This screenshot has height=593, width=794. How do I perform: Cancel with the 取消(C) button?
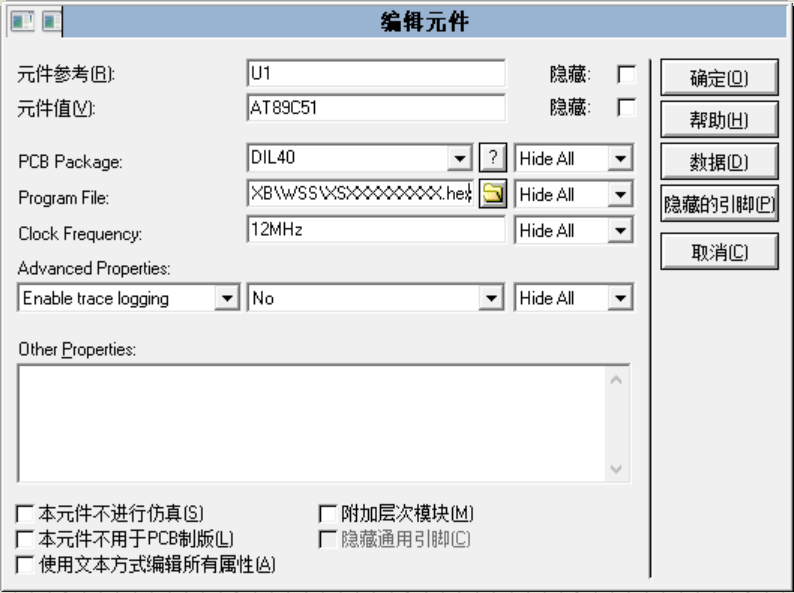(719, 251)
